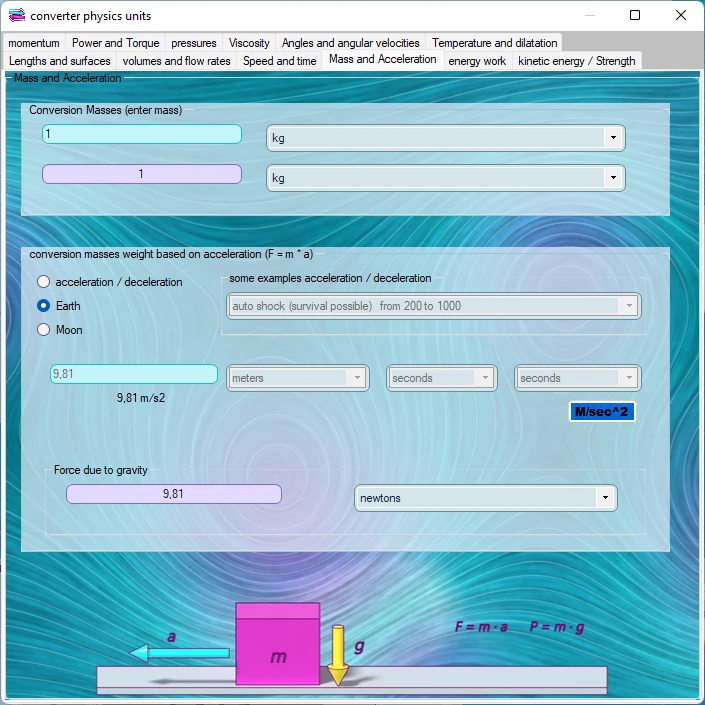Click the P = m·g formula text
Viewport: 705px width, 705px height.
tap(557, 626)
